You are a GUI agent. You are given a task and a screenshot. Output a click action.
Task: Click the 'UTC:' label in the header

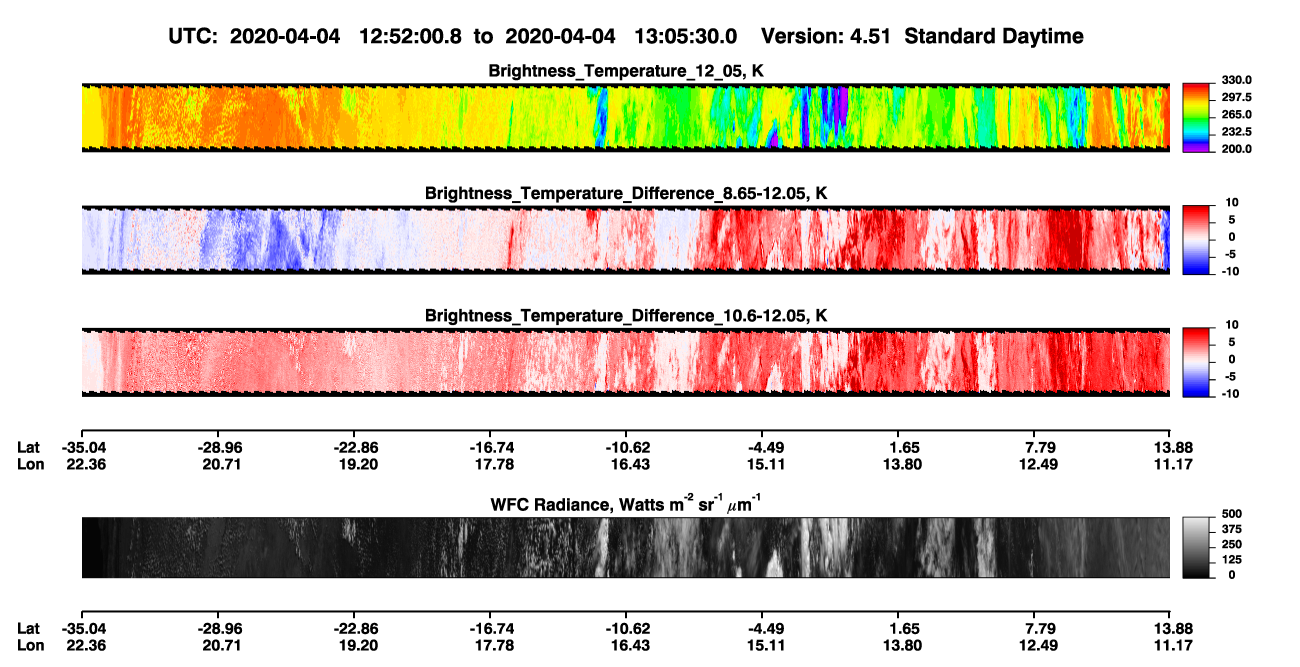[x=192, y=36]
